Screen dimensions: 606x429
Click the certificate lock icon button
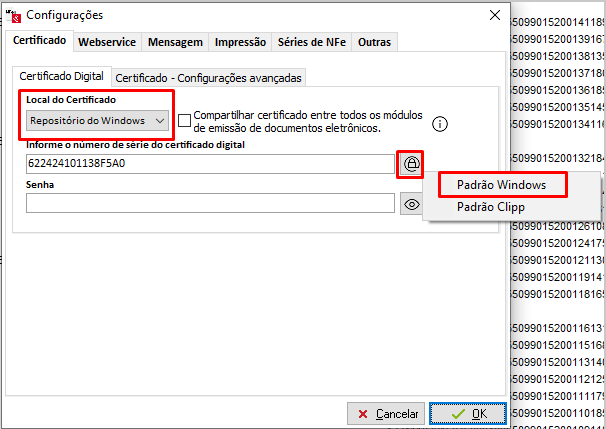coord(411,164)
